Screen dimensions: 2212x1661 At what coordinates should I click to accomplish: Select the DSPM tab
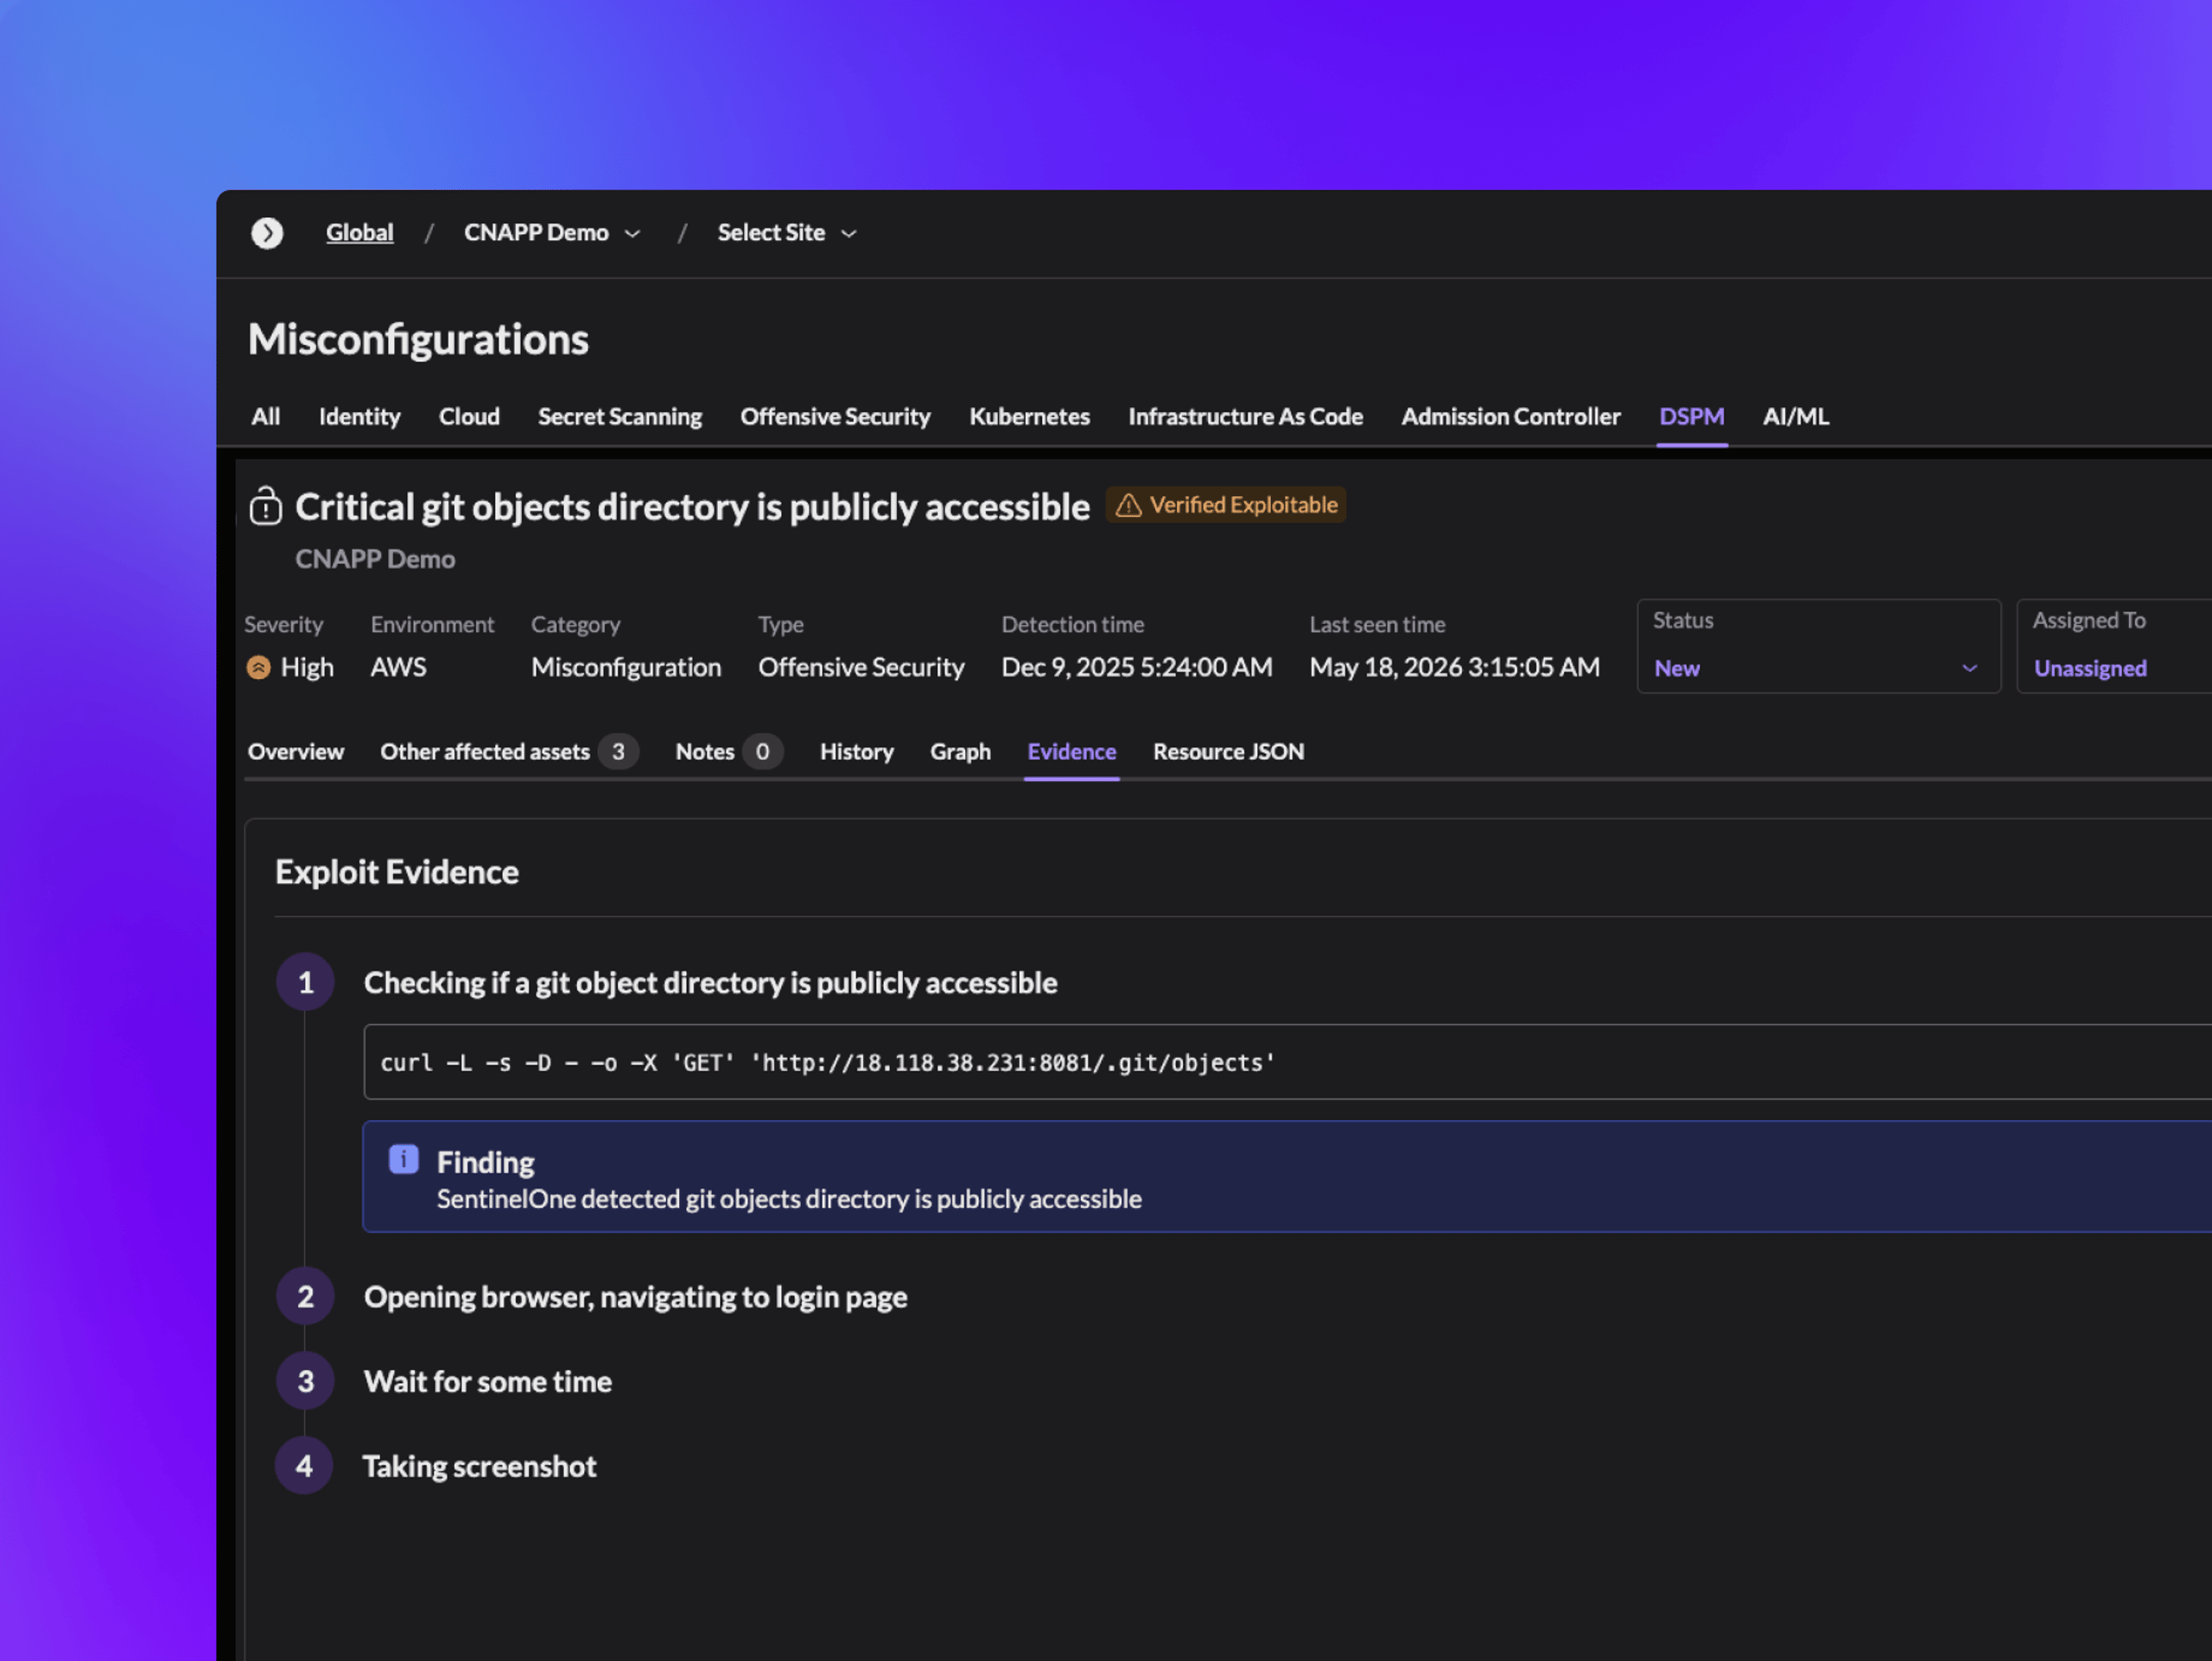click(x=1691, y=417)
